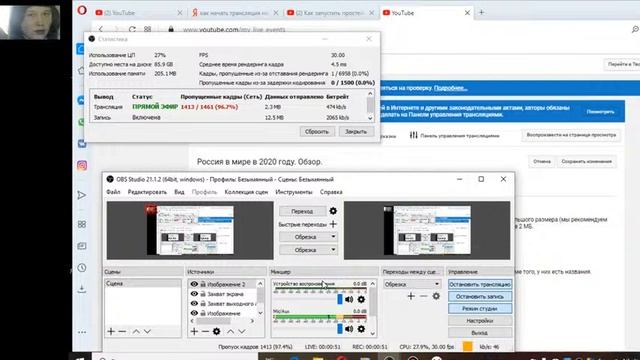Screen dimensions: 640x360
Task: Remove selected scene with minus
Action: (122, 331)
